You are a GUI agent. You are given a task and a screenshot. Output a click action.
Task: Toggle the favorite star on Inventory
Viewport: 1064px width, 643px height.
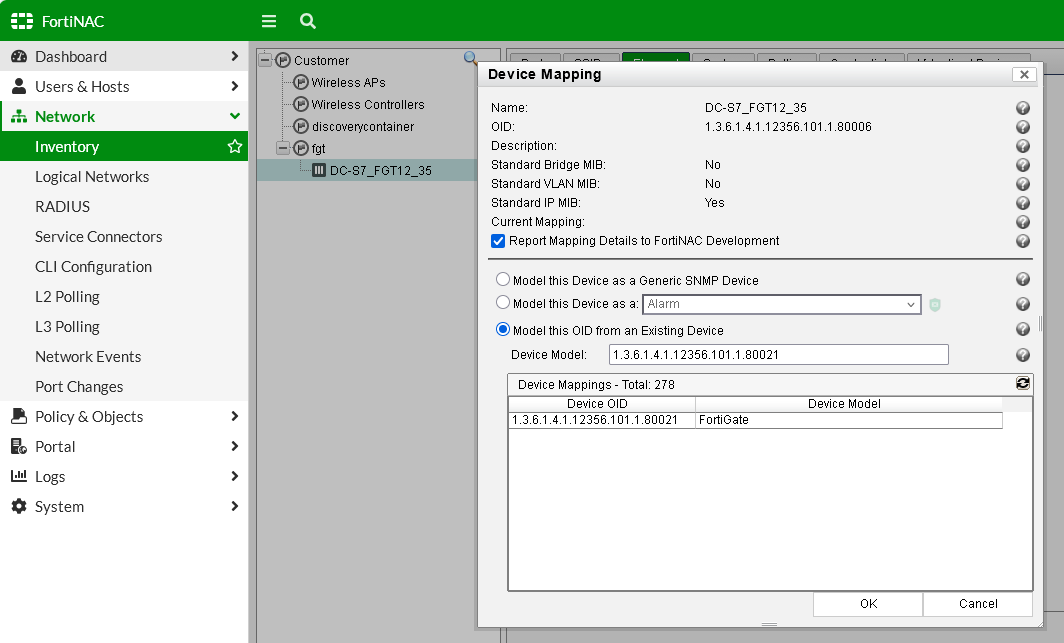tap(235, 147)
